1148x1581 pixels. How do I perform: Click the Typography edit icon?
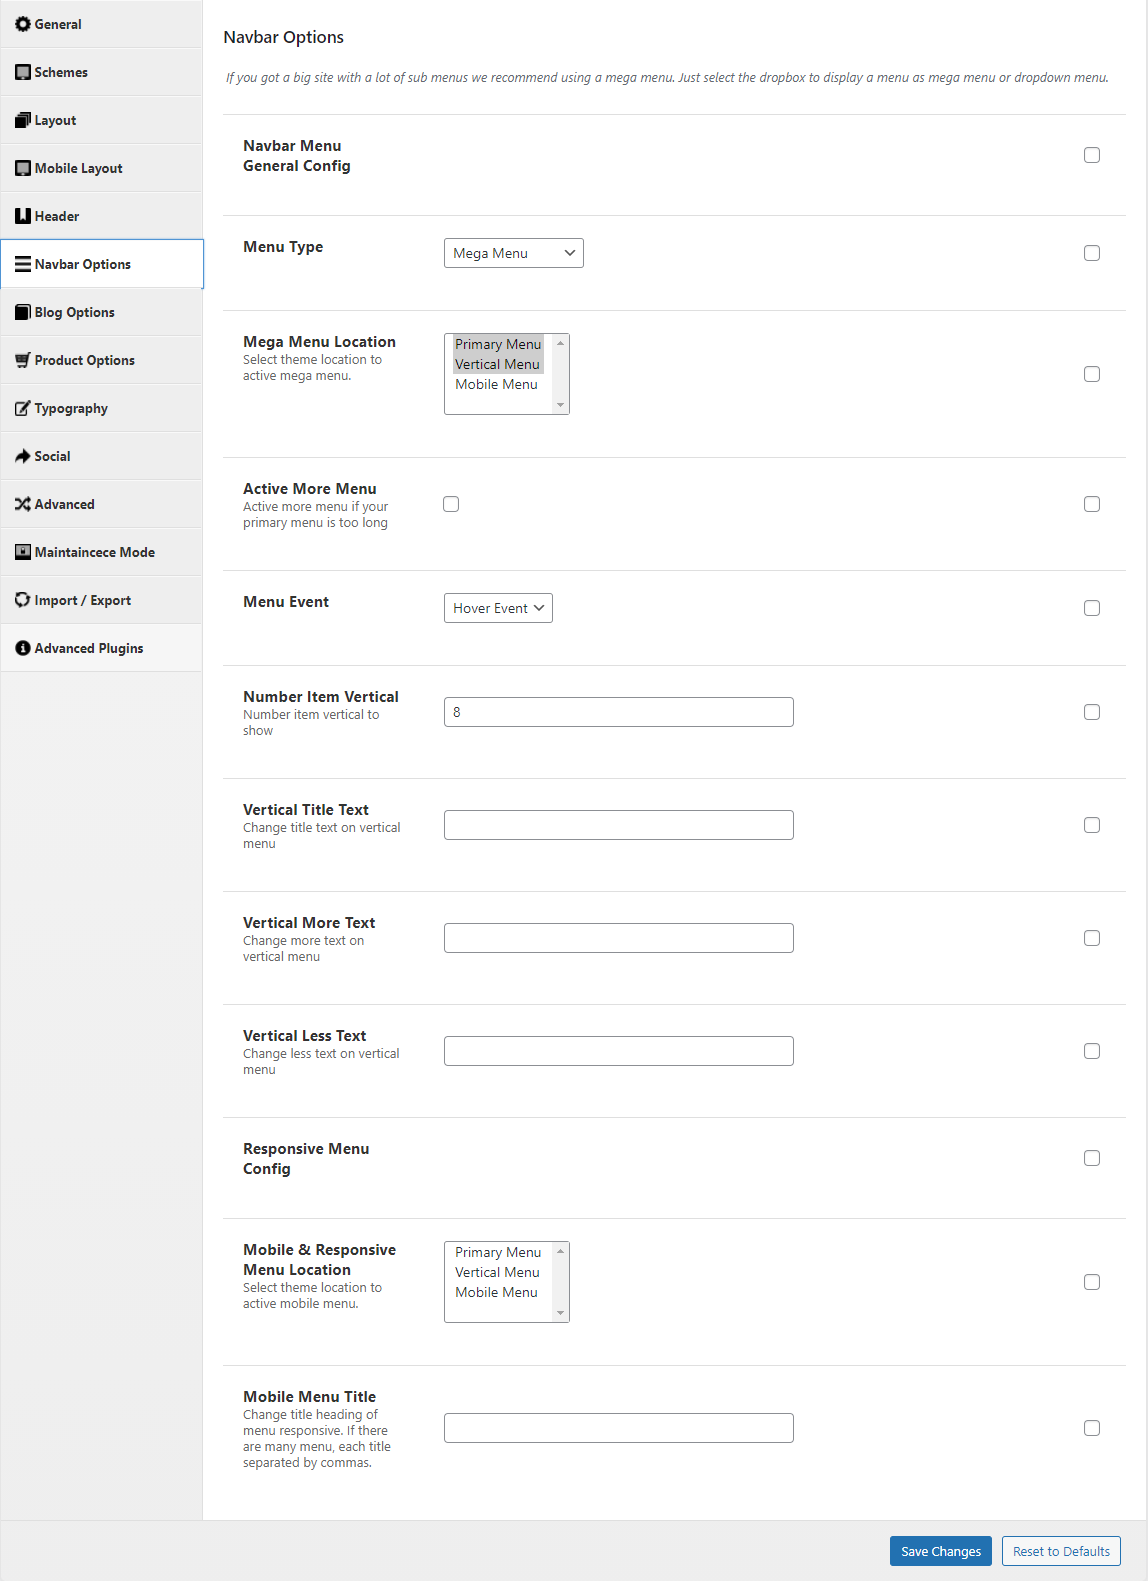tap(23, 408)
